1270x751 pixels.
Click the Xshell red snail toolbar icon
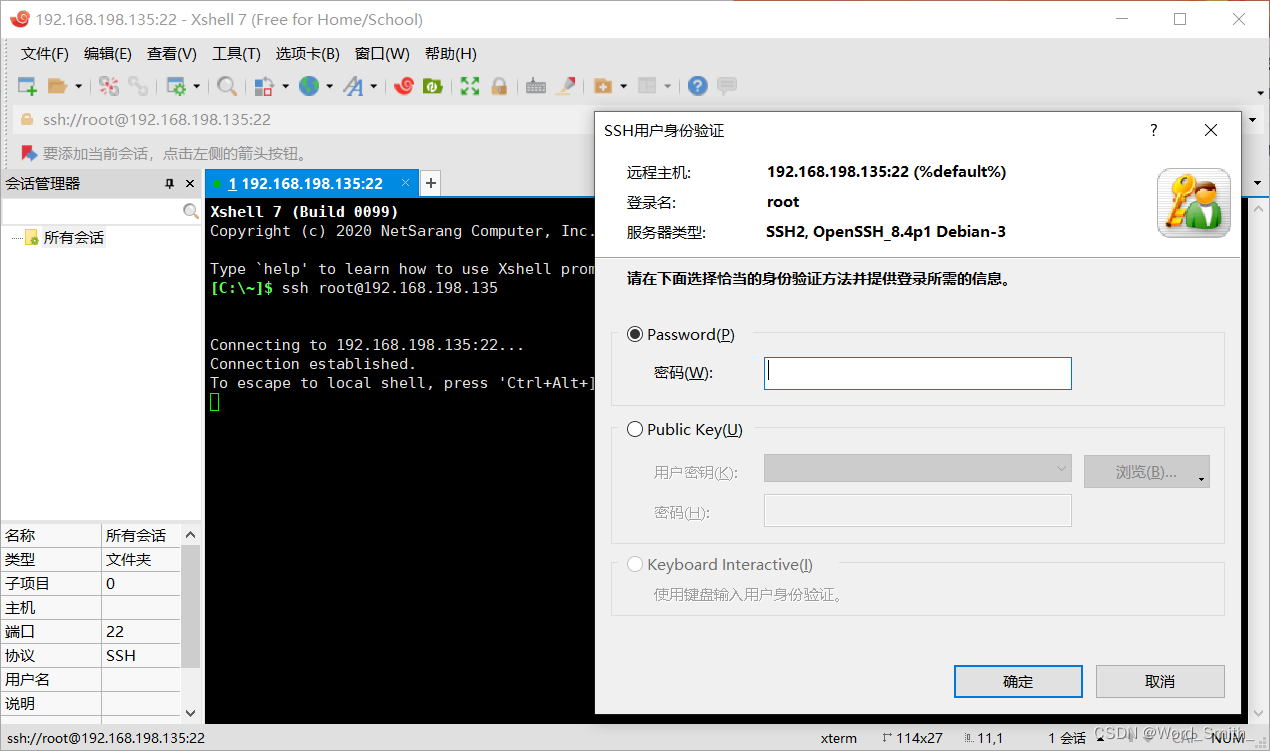tap(404, 86)
